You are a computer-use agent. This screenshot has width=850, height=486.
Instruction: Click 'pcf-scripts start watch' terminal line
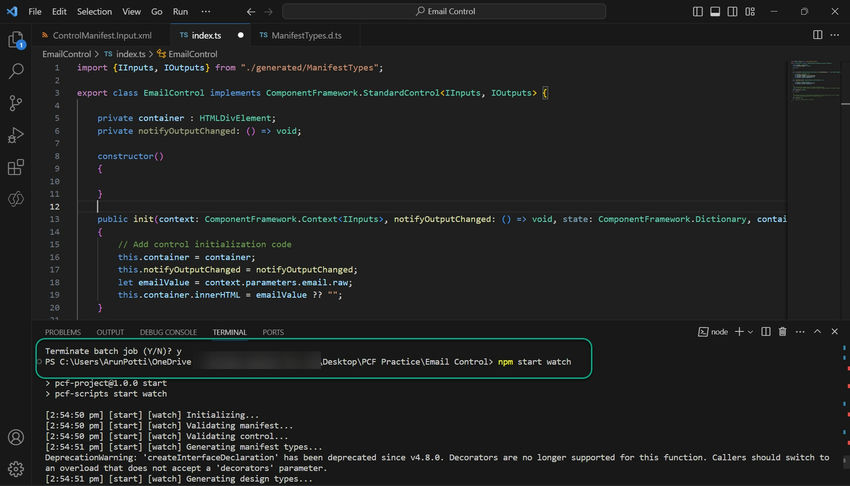click(x=111, y=394)
